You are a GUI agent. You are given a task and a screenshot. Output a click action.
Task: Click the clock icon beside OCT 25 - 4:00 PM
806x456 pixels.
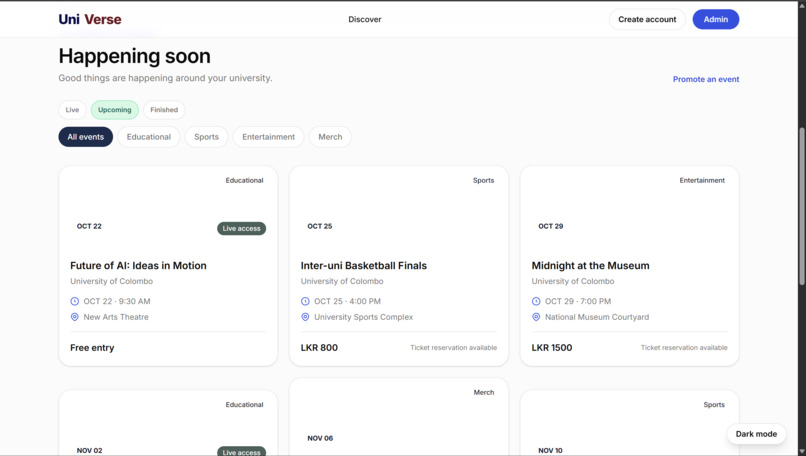[305, 301]
